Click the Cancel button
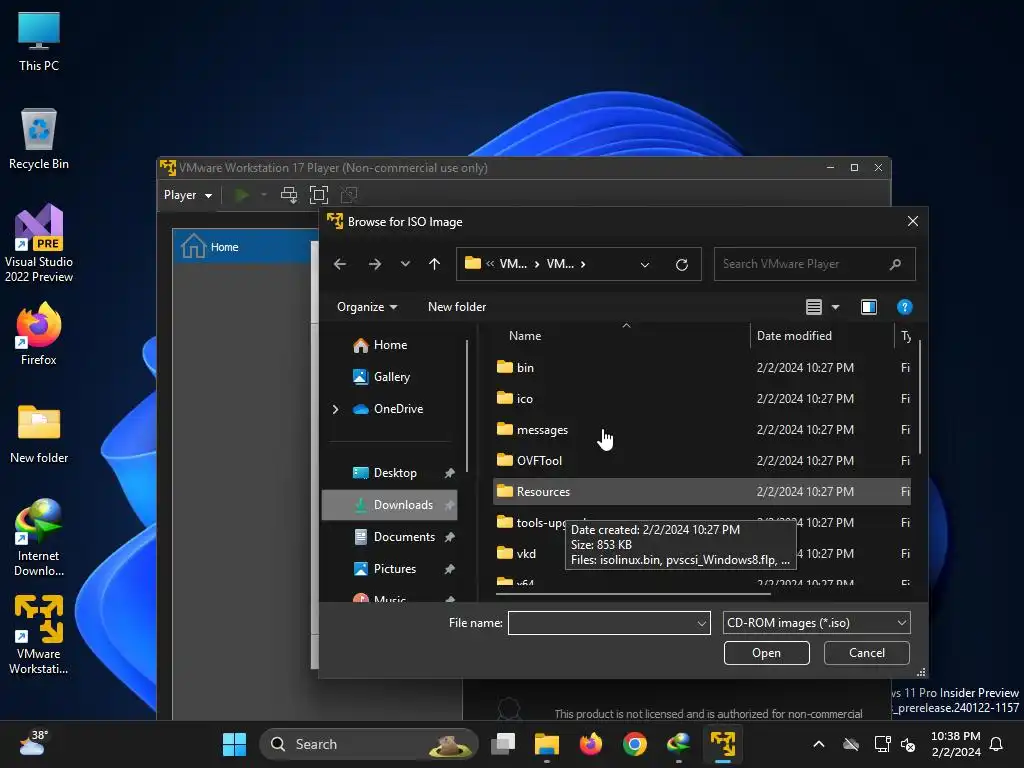 click(x=867, y=653)
